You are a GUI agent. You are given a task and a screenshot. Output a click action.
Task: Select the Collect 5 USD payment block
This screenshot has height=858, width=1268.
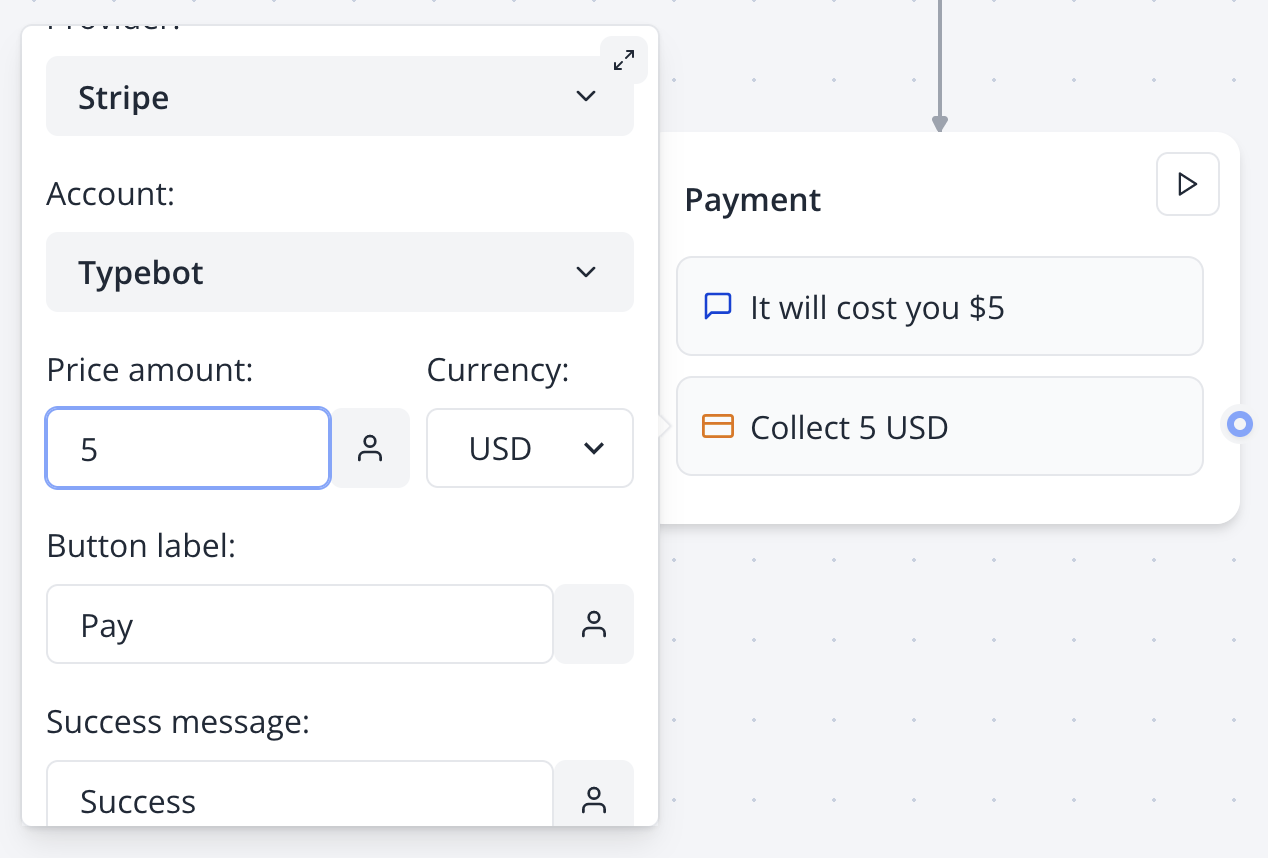[940, 426]
